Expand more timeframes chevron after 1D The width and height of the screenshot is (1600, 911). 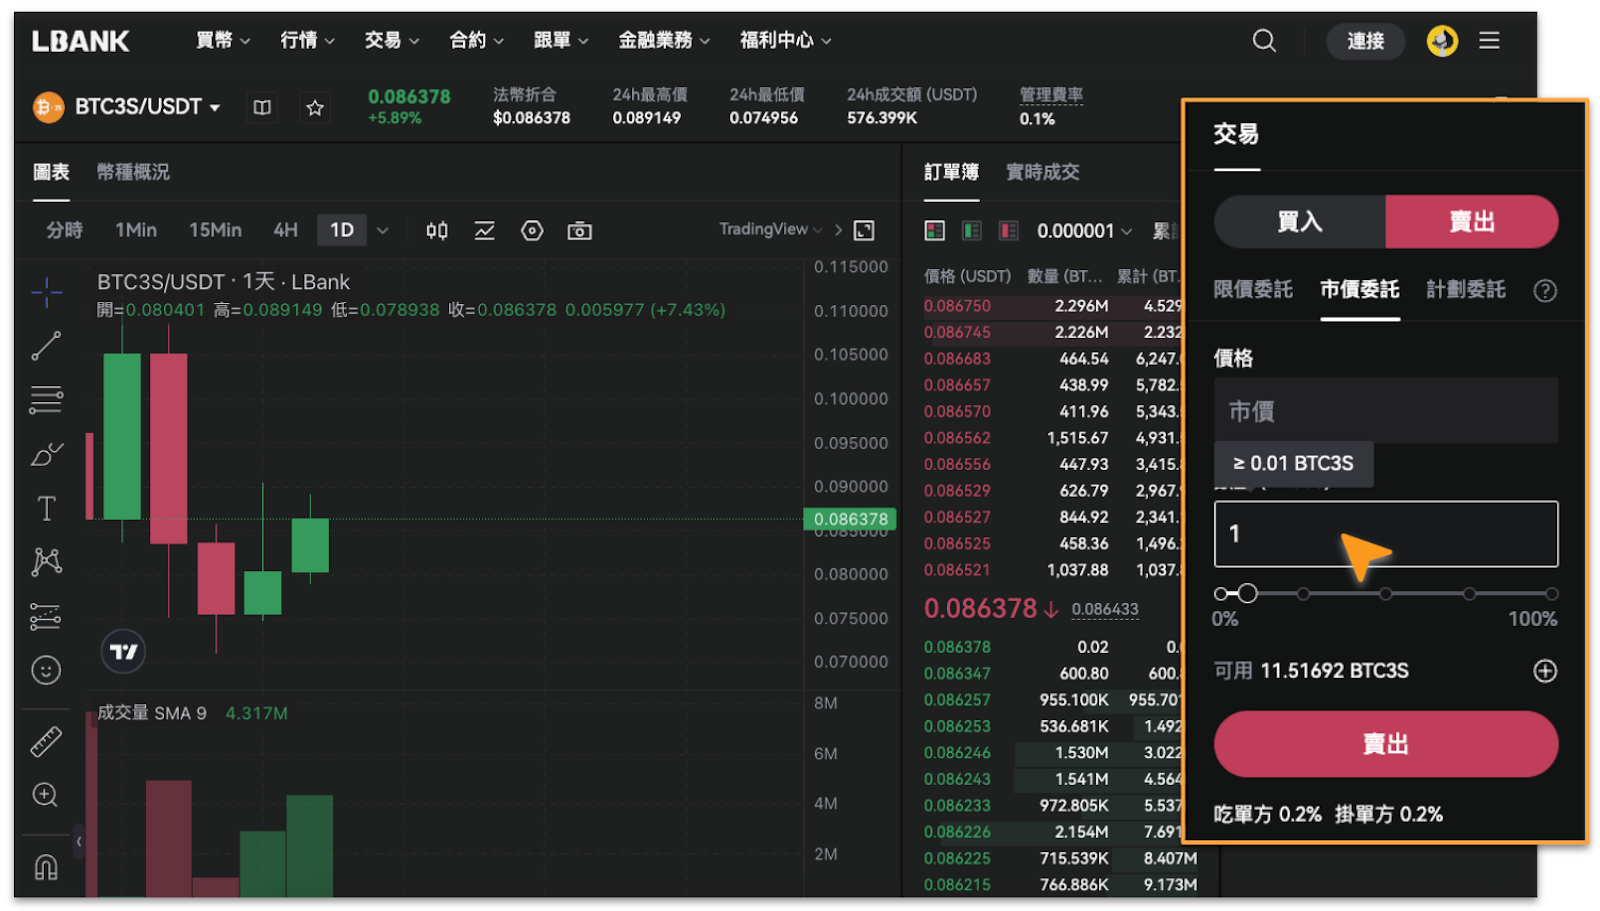click(382, 231)
